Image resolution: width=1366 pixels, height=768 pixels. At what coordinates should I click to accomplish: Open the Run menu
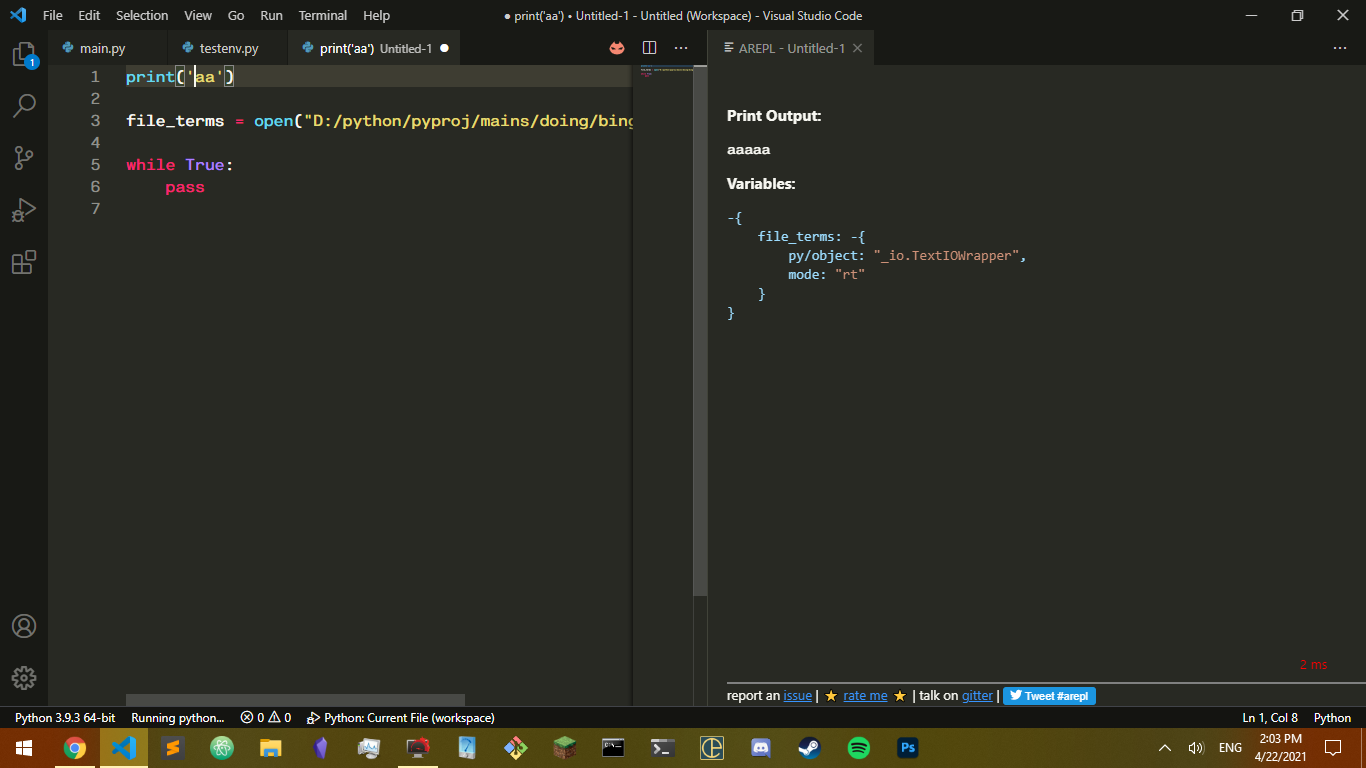point(271,15)
